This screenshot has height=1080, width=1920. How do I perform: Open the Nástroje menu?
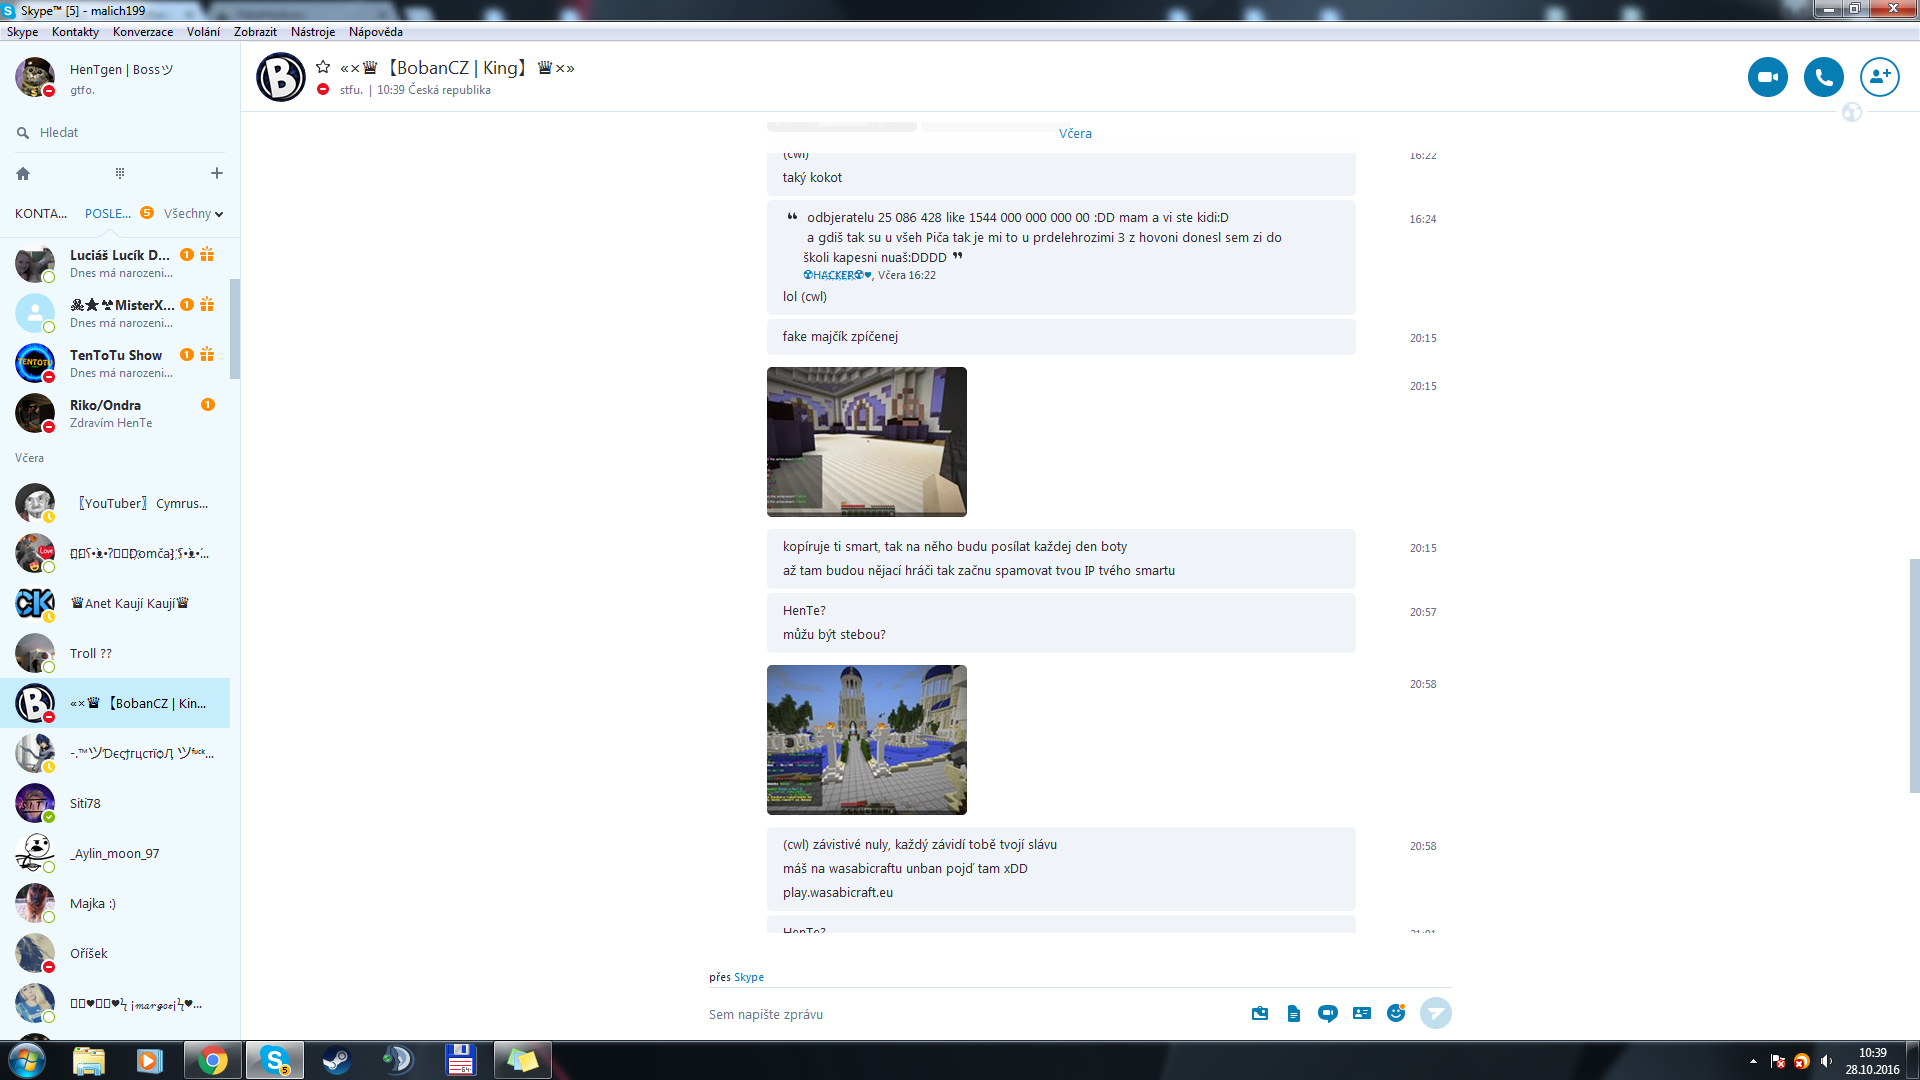(x=313, y=32)
